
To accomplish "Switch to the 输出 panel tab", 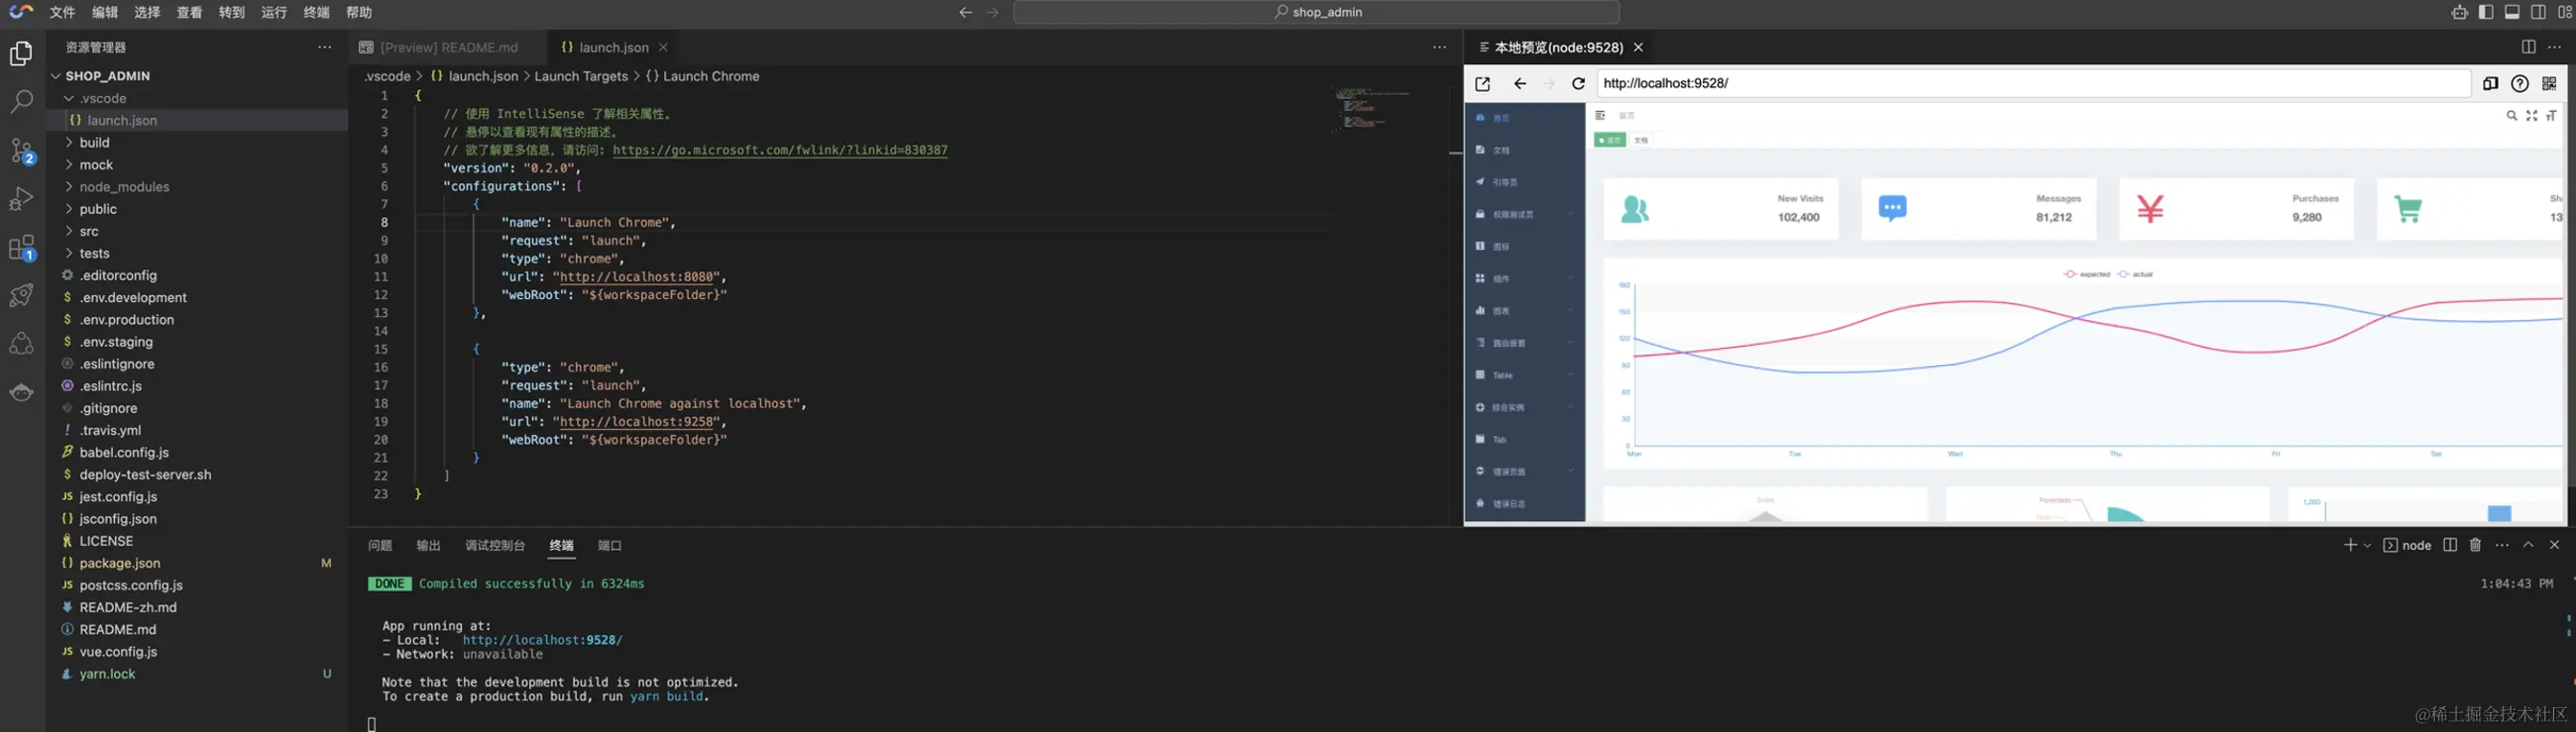I will pyautogui.click(x=428, y=545).
